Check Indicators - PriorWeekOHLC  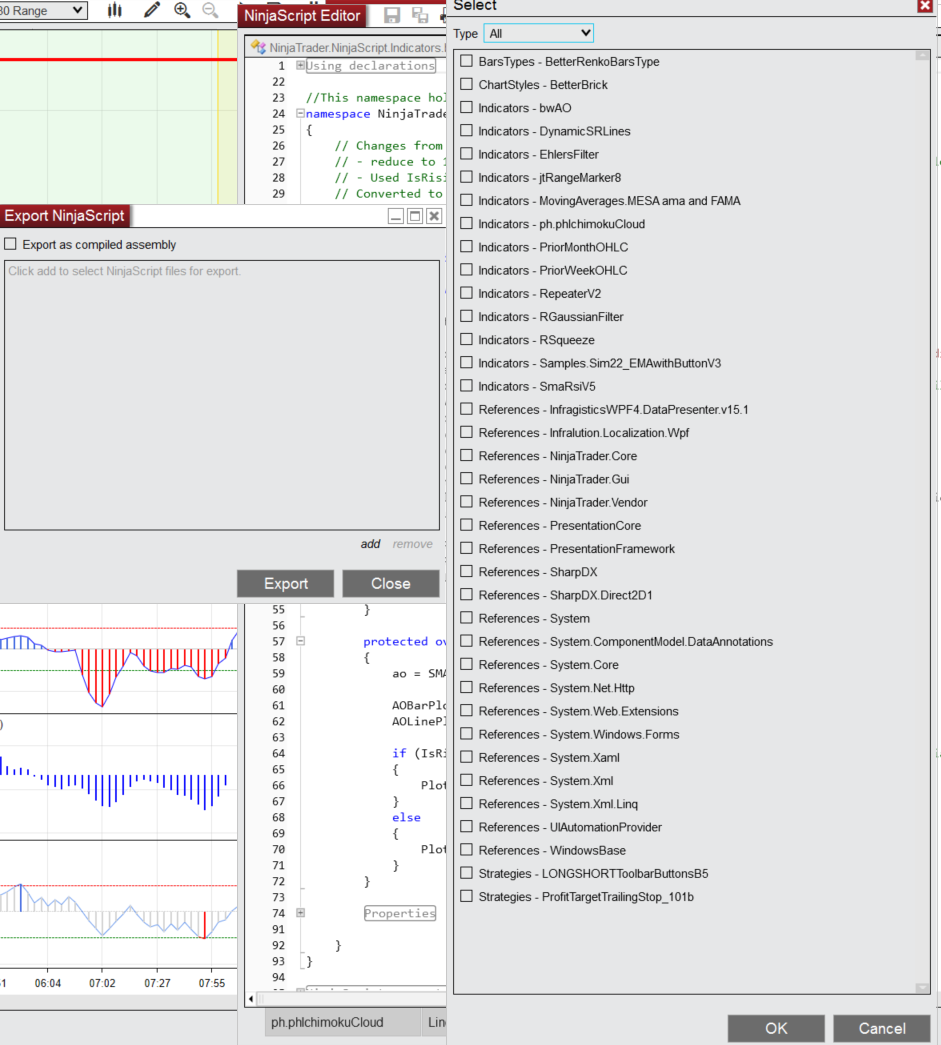pos(467,270)
